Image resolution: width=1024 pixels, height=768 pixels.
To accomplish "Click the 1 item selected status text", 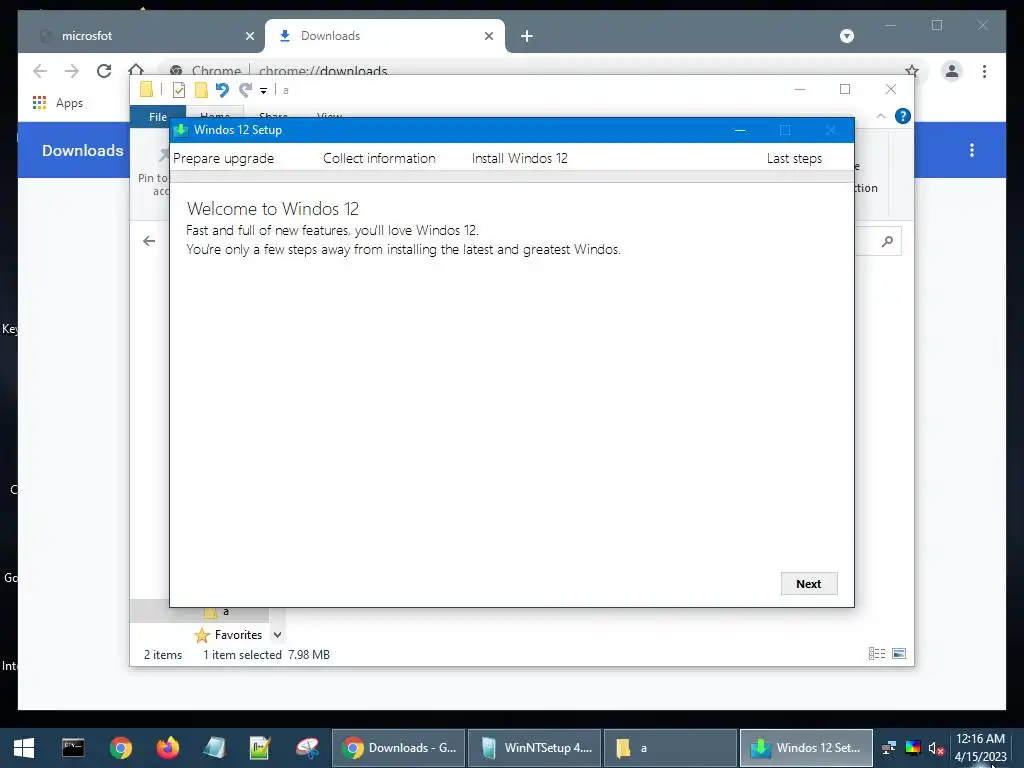I will click(242, 654).
